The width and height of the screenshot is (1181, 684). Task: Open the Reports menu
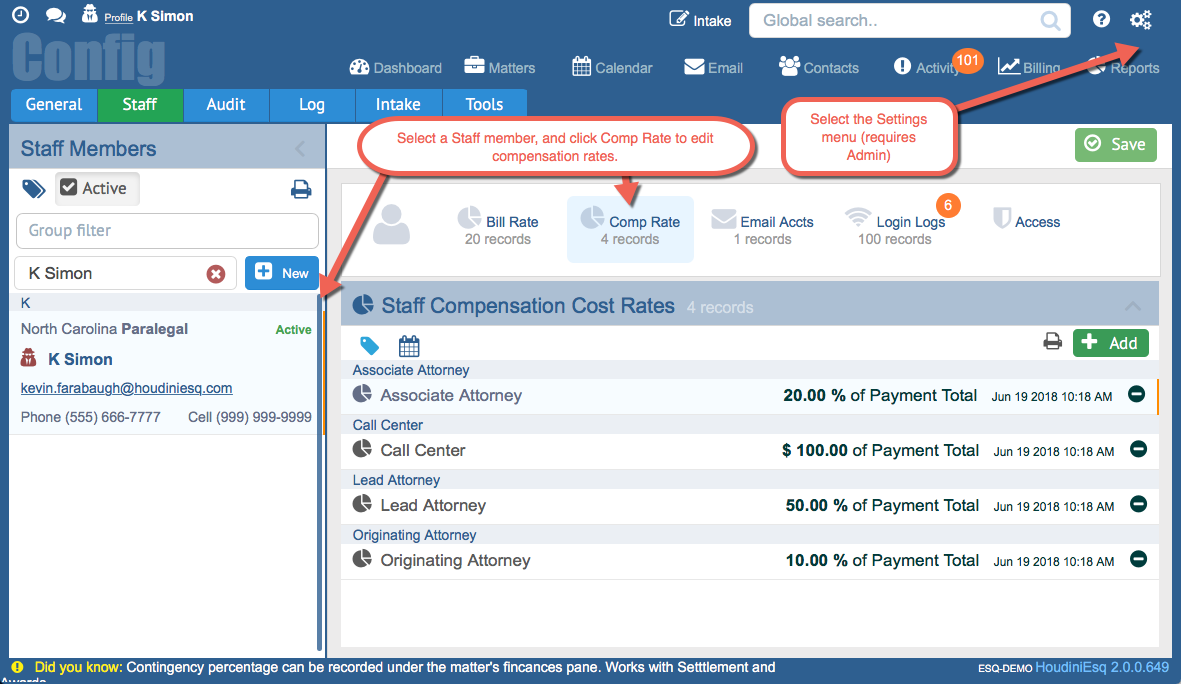pos(1124,67)
